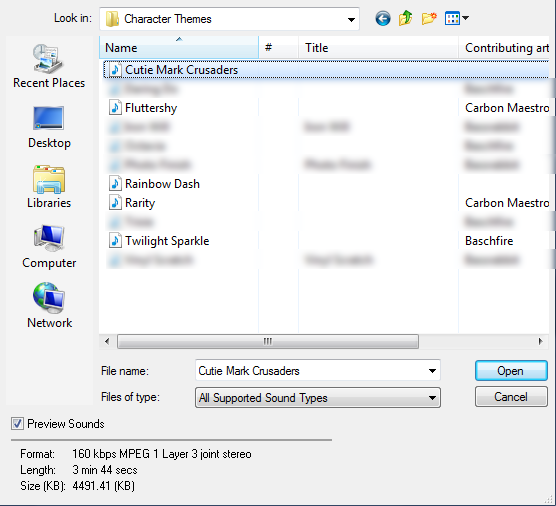Create a new folder

pos(428,18)
